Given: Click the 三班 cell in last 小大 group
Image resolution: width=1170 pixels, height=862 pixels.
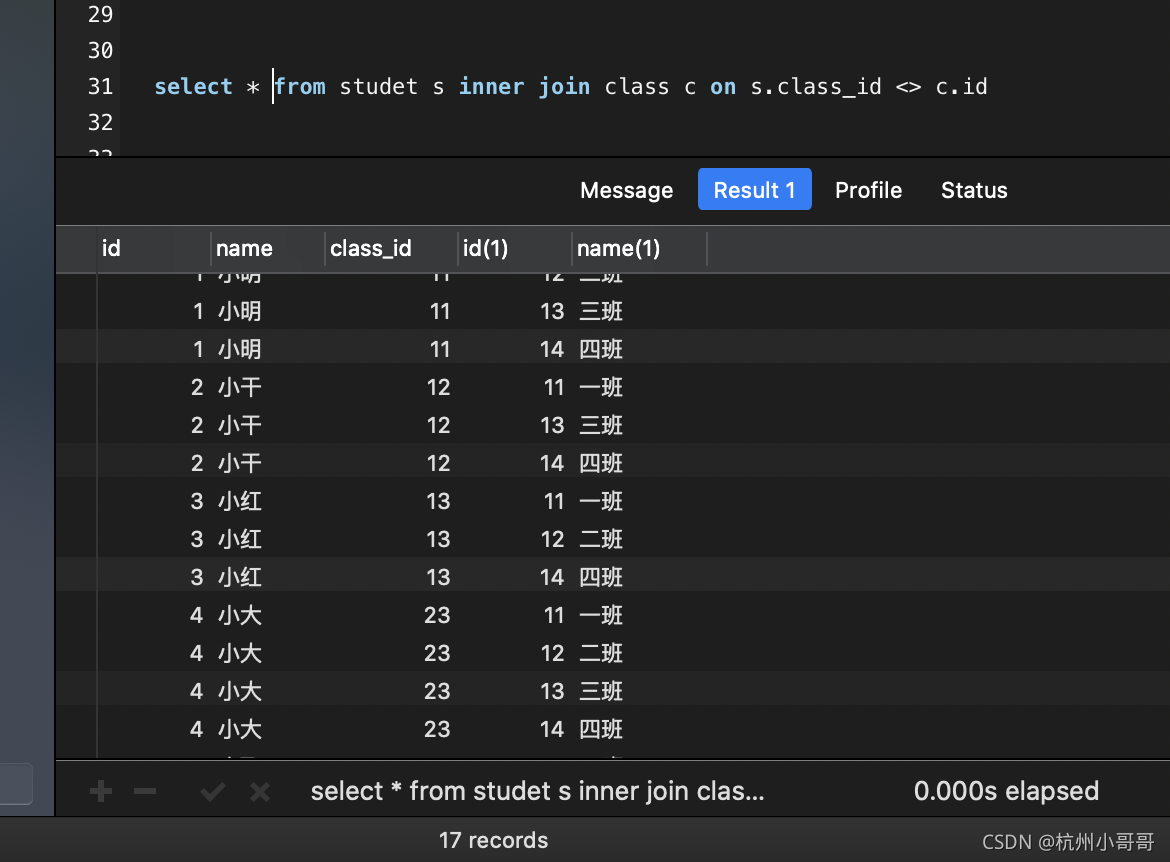Looking at the screenshot, I should pyautogui.click(x=601, y=691).
